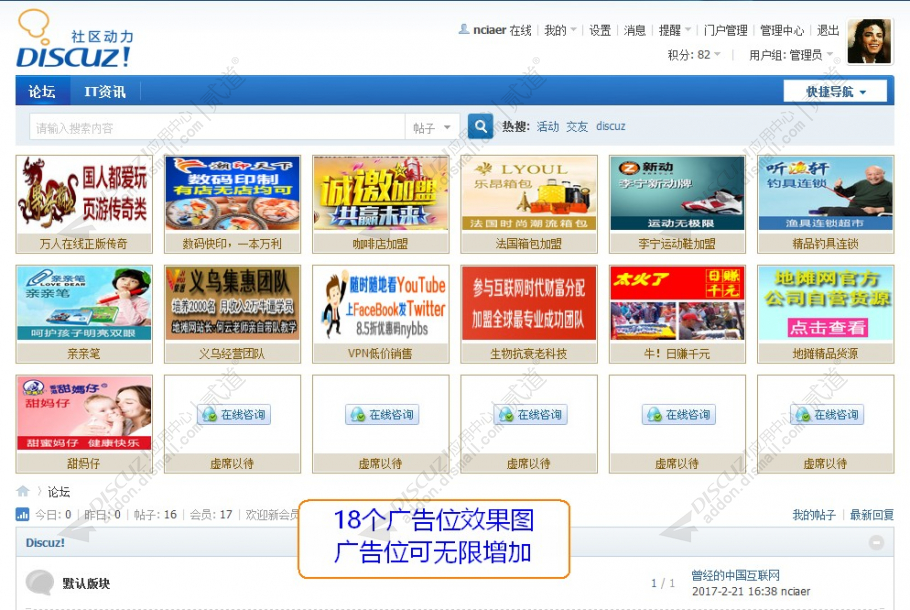Expand the 提醒 dropdown
The image size is (910, 610).
(674, 30)
